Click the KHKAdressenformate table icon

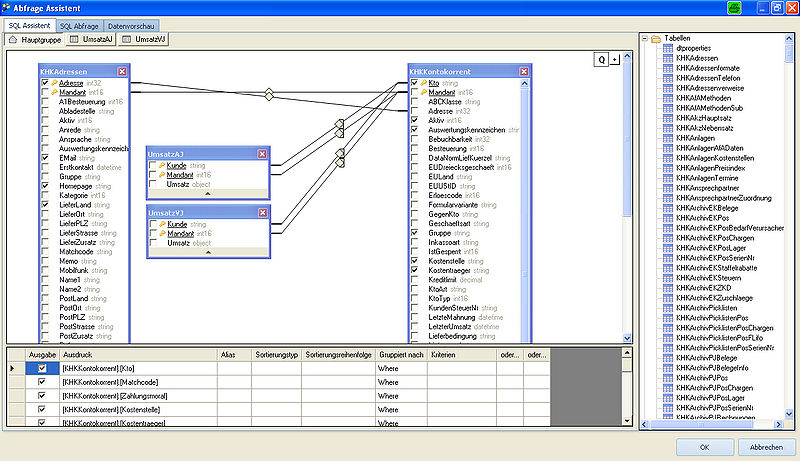click(668, 68)
